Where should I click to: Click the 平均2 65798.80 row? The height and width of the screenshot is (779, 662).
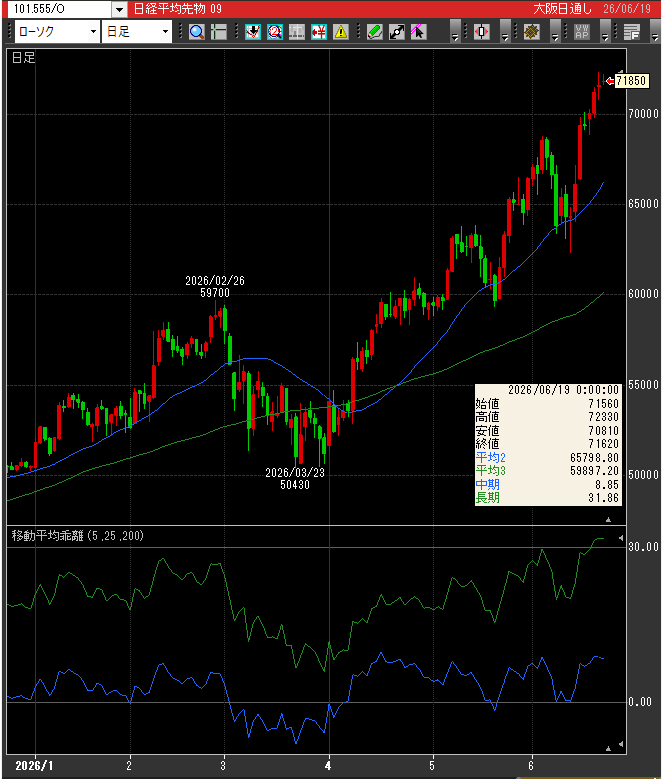(x=547, y=457)
